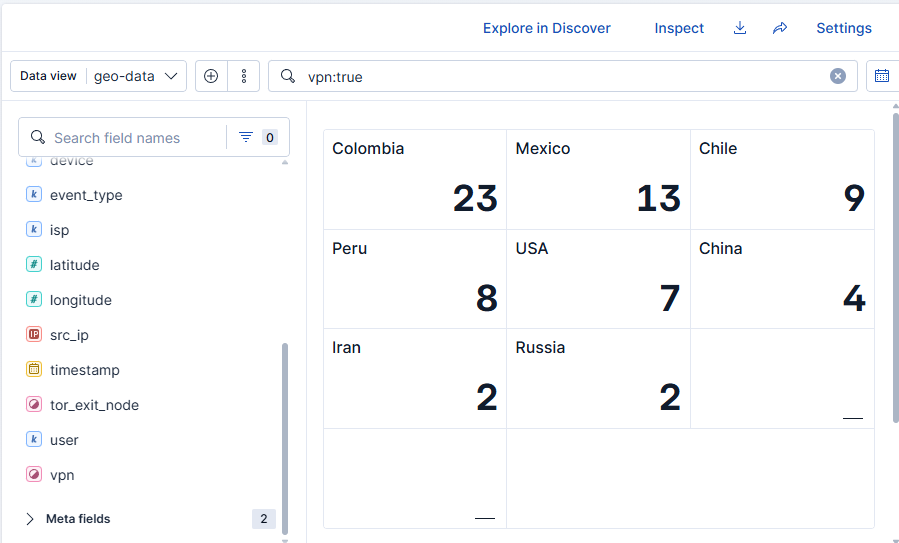Select the longitude field
This screenshot has width=899, height=543.
(x=80, y=300)
